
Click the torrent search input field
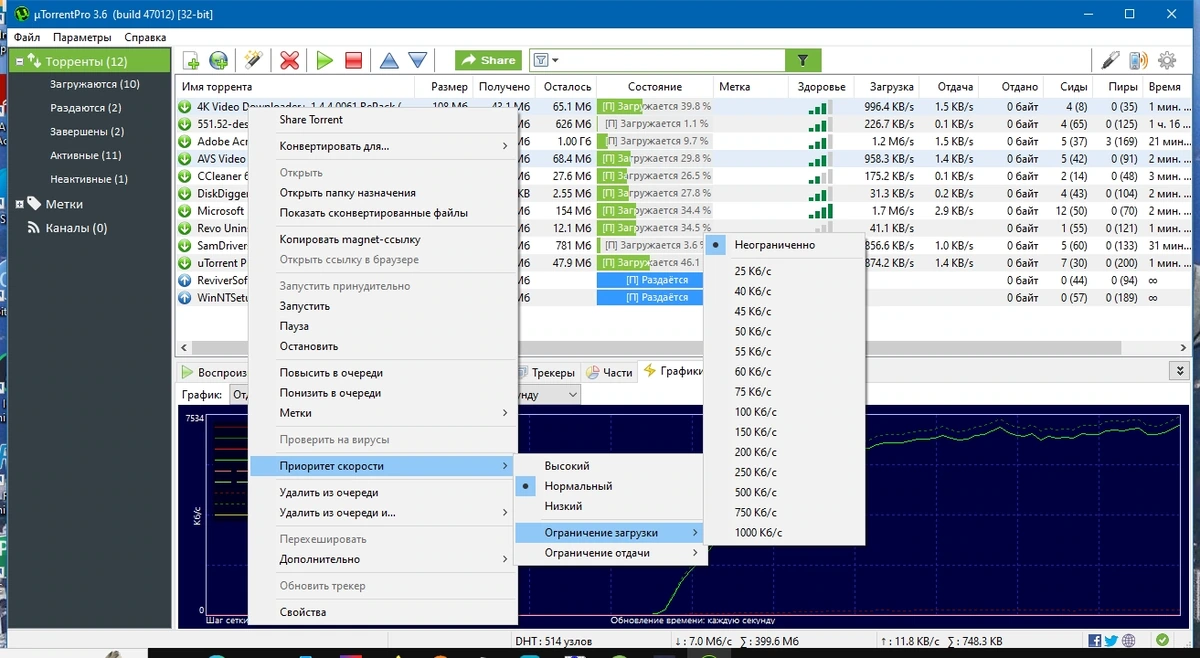click(673, 60)
